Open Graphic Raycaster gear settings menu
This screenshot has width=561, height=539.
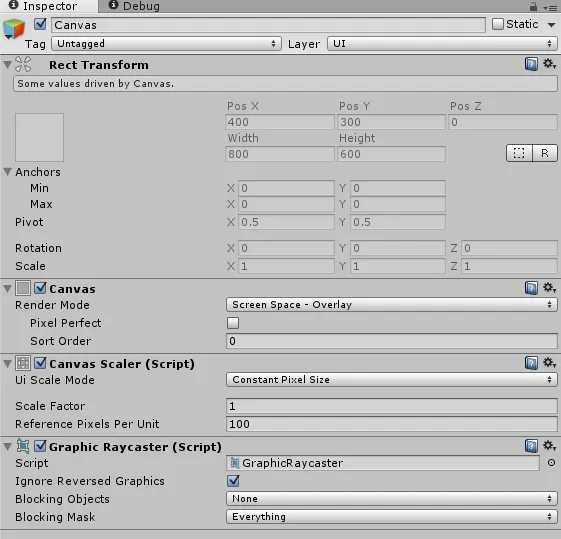(x=549, y=446)
